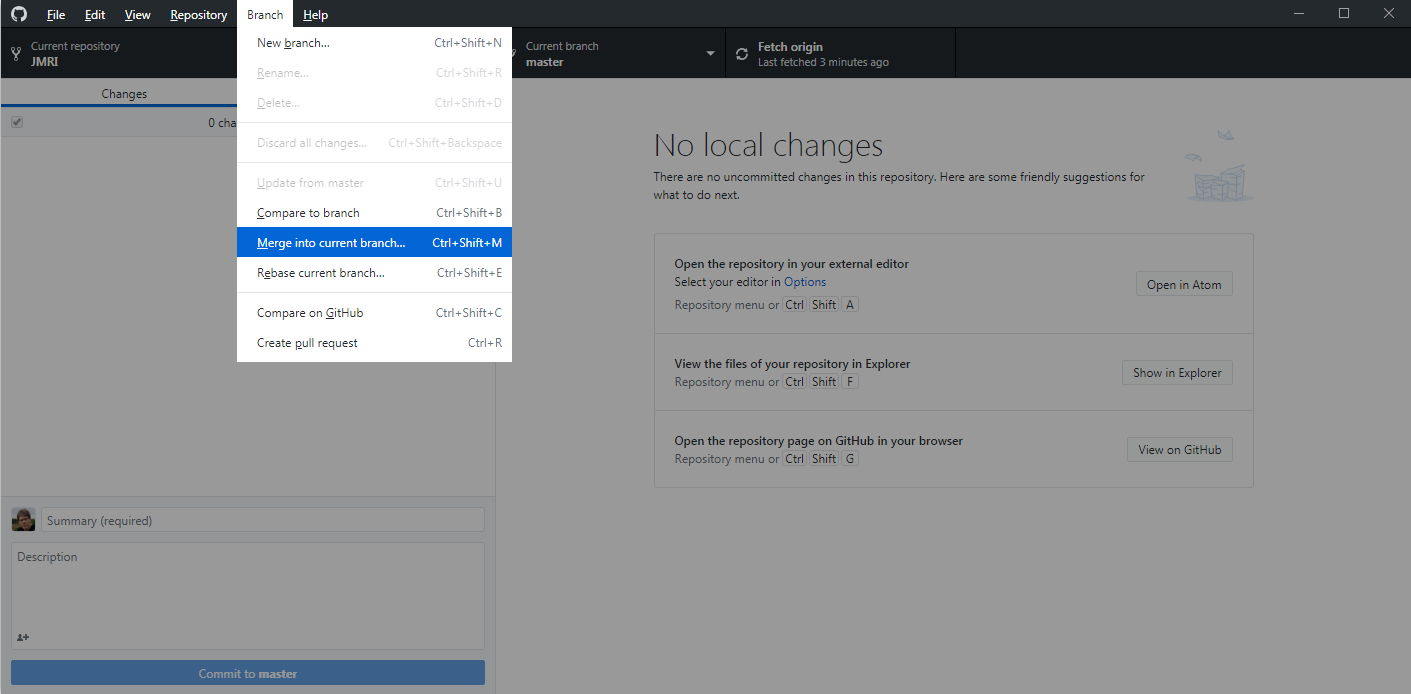This screenshot has height=694, width=1411.
Task: Click the Summary (required) input field
Action: 262,520
